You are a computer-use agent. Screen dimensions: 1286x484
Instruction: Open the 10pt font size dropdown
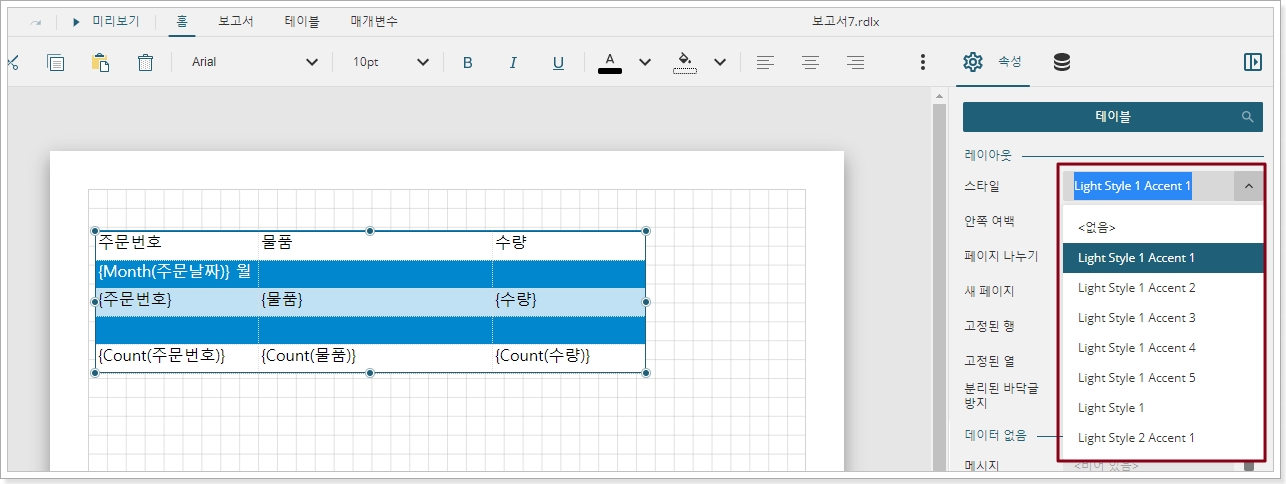tap(422, 62)
